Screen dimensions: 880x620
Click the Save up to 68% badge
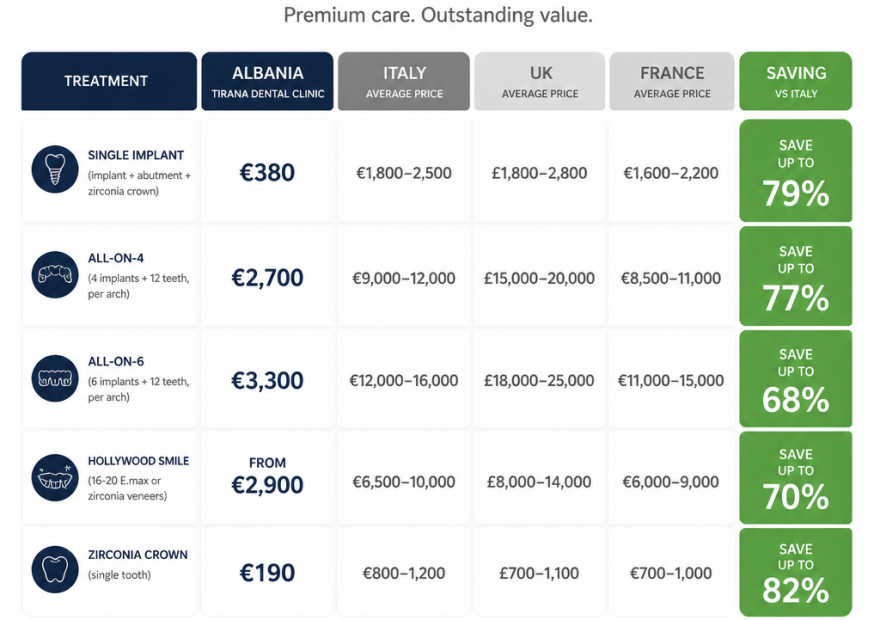tap(796, 379)
